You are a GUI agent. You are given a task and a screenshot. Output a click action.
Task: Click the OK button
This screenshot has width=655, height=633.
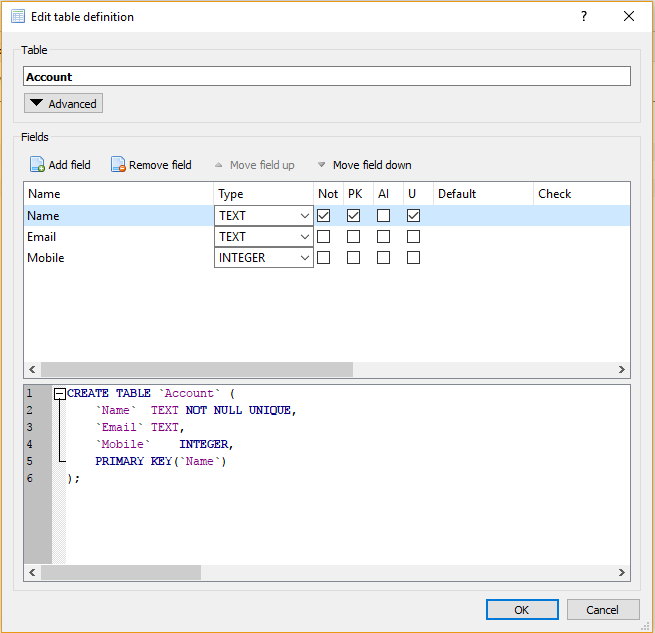point(522,609)
